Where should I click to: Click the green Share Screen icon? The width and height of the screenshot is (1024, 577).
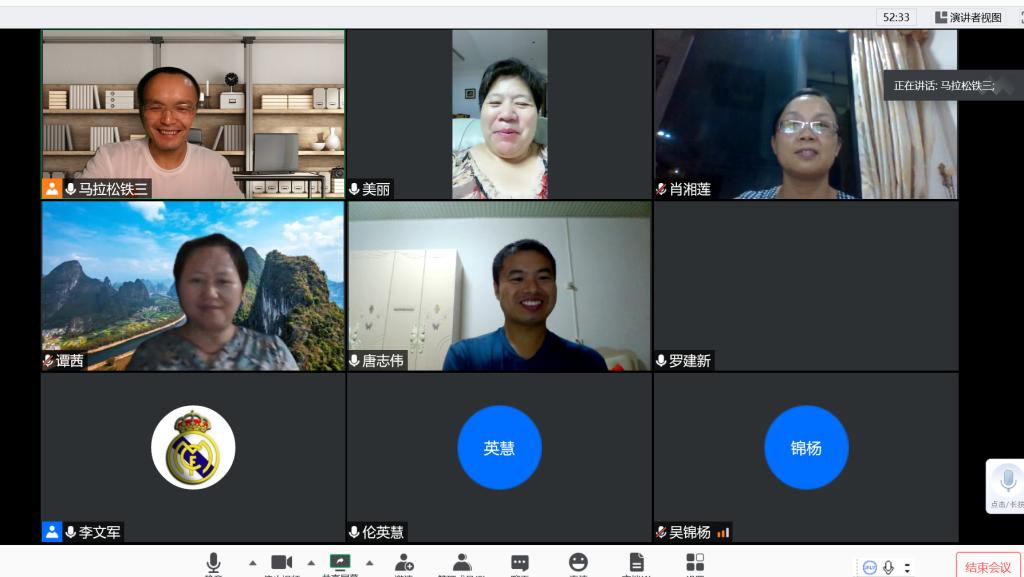pos(340,563)
